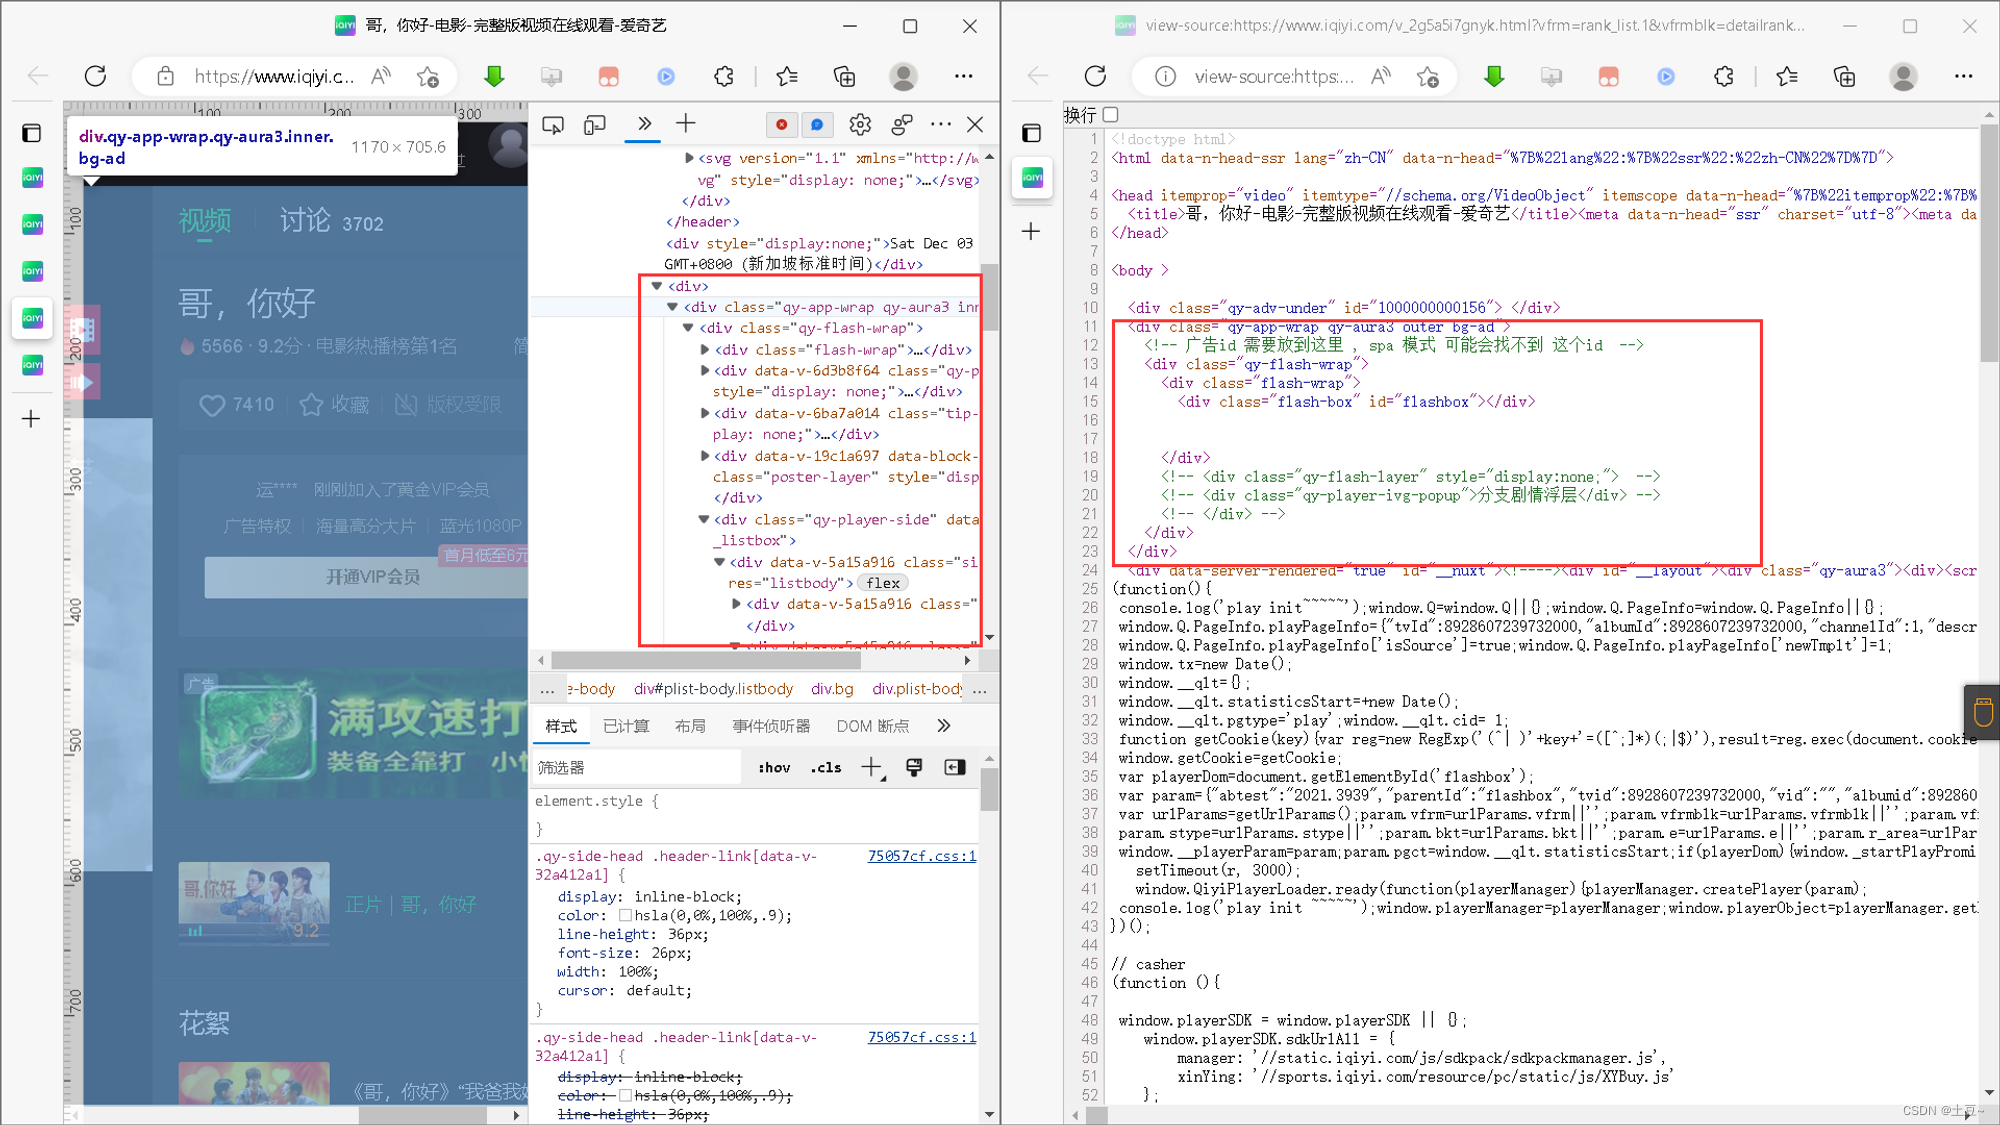Click div#plist-body.listbody in breadcrumb
2000x1125 pixels.
(x=713, y=689)
